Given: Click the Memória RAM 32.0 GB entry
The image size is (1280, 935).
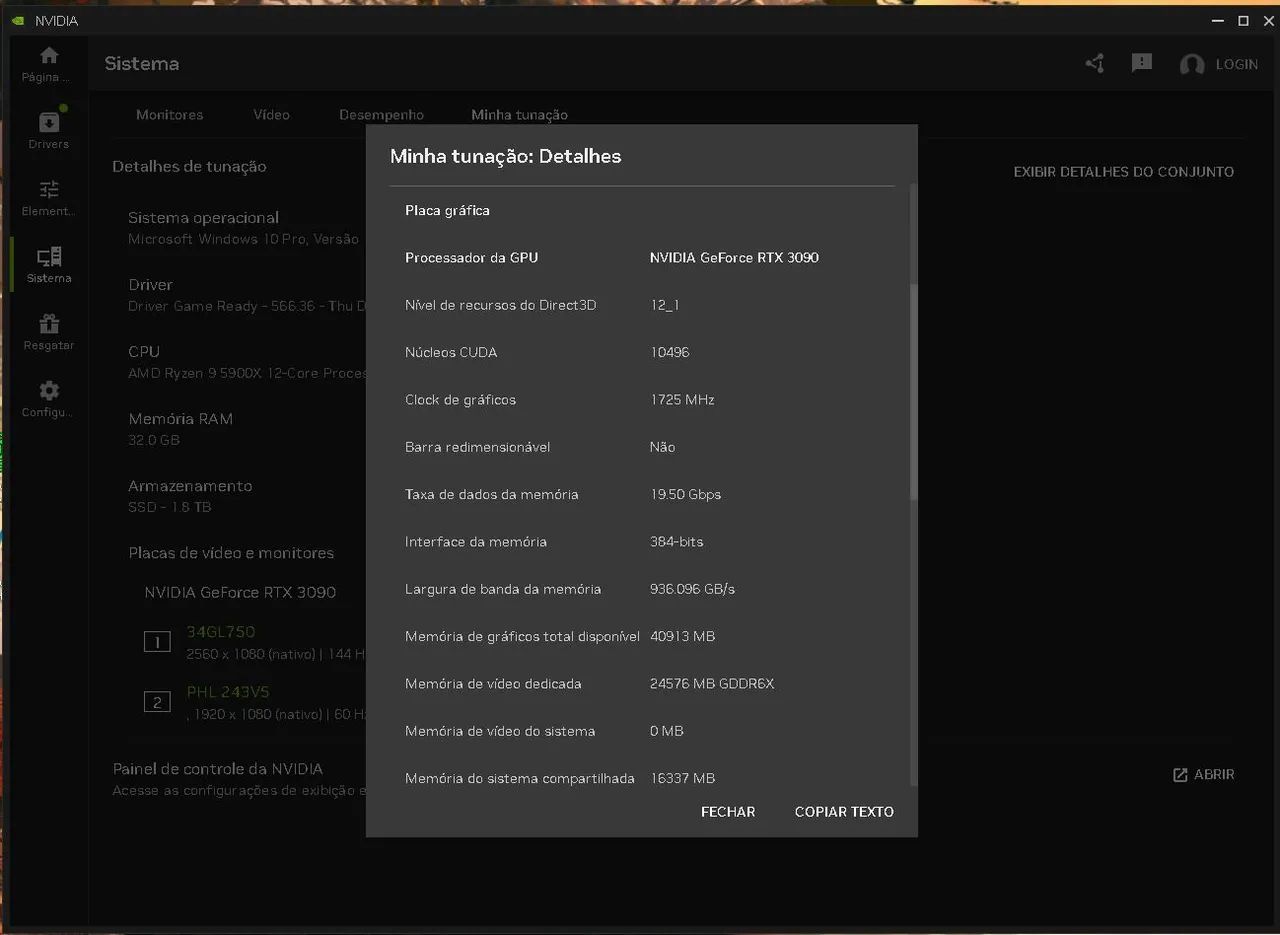Looking at the screenshot, I should tap(180, 429).
